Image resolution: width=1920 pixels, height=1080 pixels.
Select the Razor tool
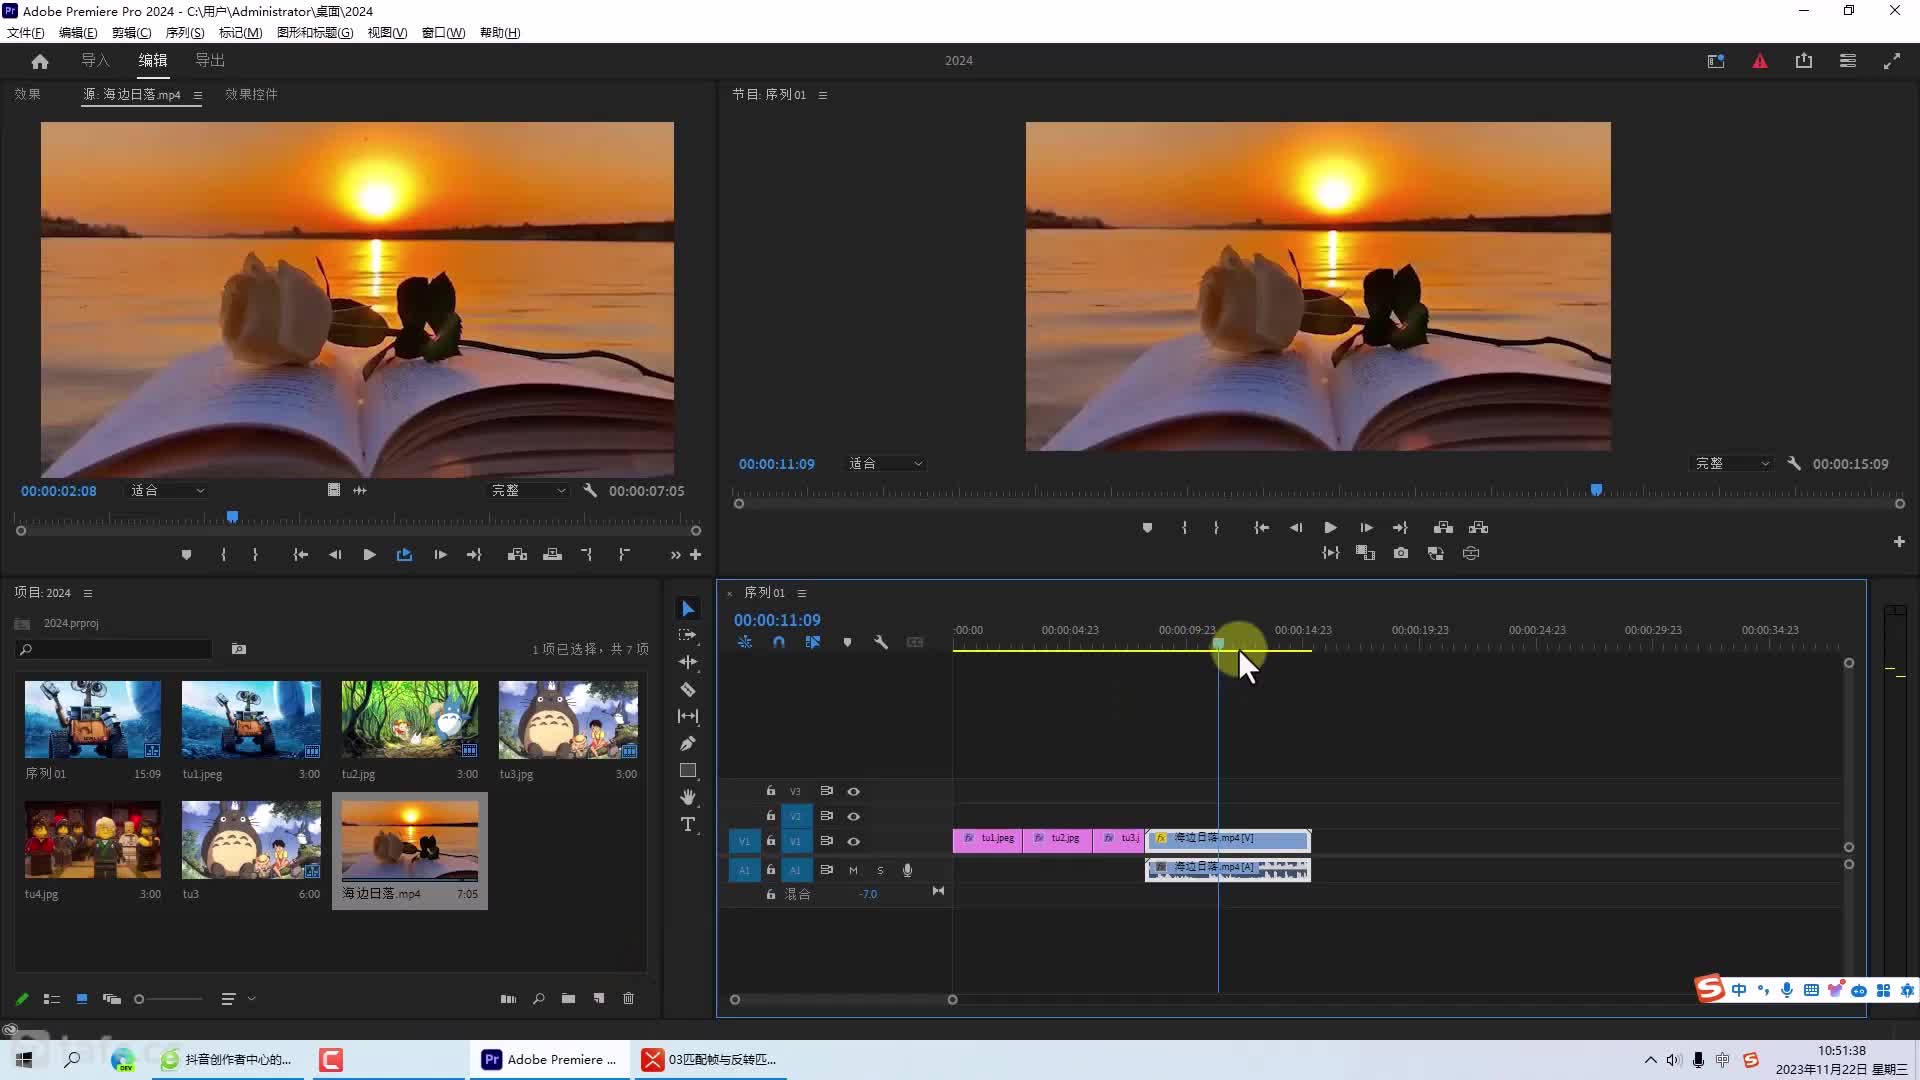688,689
